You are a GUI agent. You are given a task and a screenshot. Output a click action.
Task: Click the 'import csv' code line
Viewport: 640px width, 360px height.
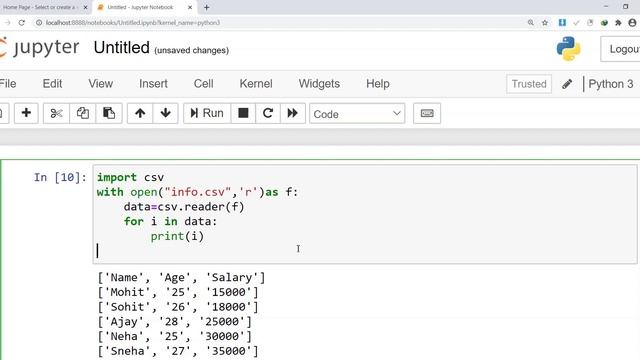[130, 178]
